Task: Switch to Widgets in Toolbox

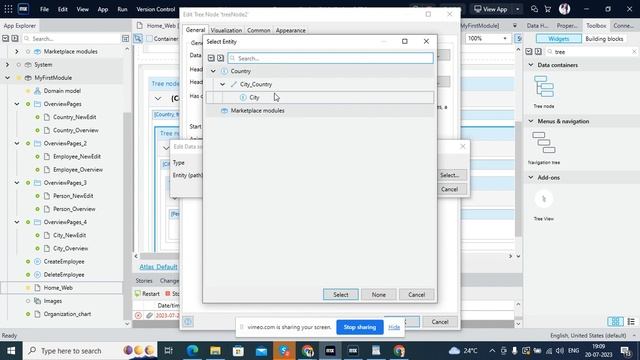Action: click(x=558, y=39)
